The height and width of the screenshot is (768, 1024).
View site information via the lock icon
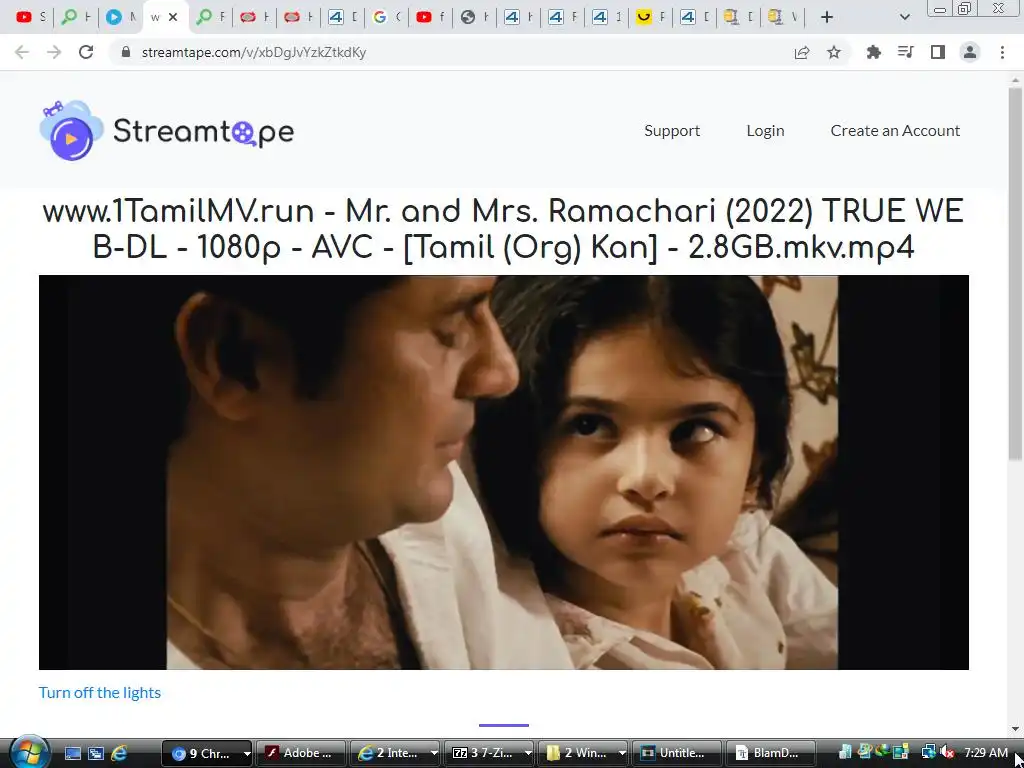[x=126, y=52]
